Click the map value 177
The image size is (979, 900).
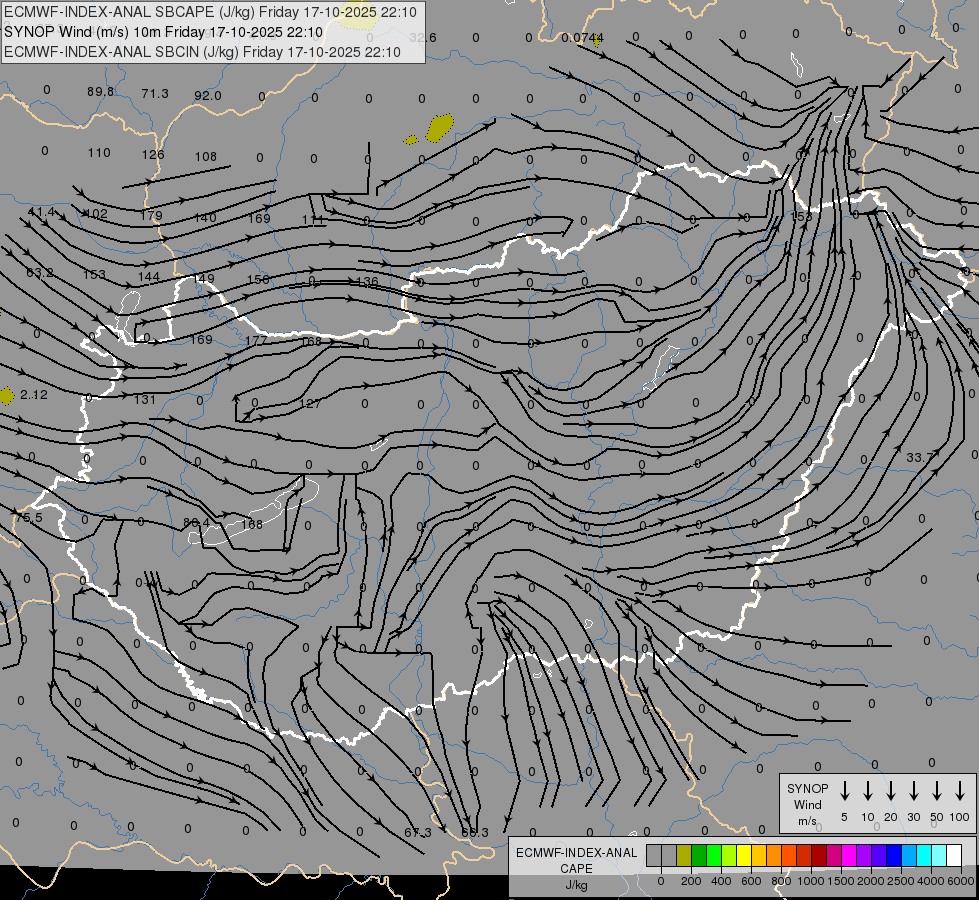[256, 340]
